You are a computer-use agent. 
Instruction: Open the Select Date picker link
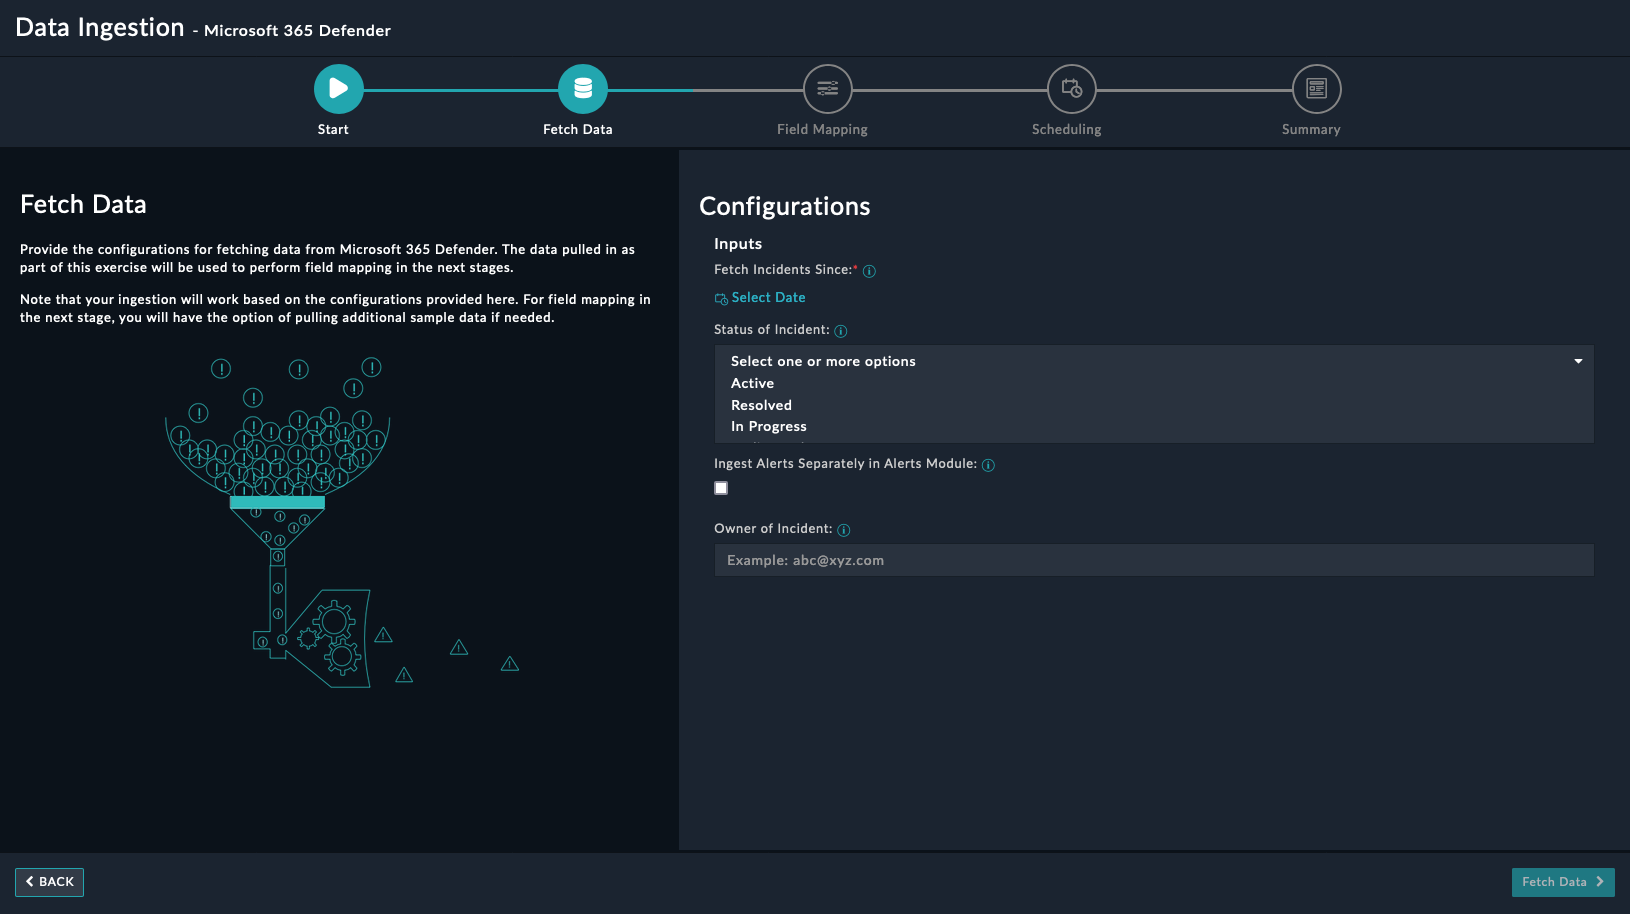point(767,298)
